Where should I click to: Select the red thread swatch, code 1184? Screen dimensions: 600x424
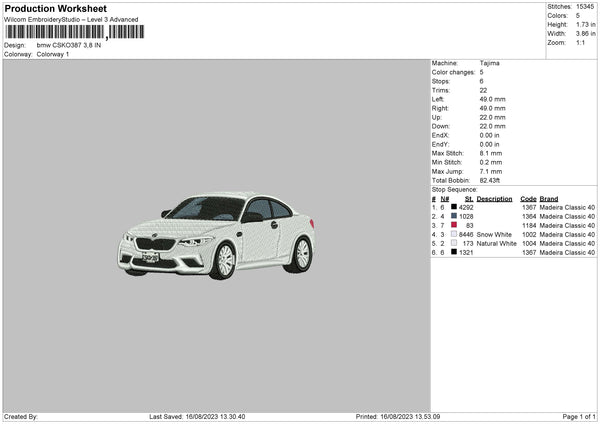(454, 225)
